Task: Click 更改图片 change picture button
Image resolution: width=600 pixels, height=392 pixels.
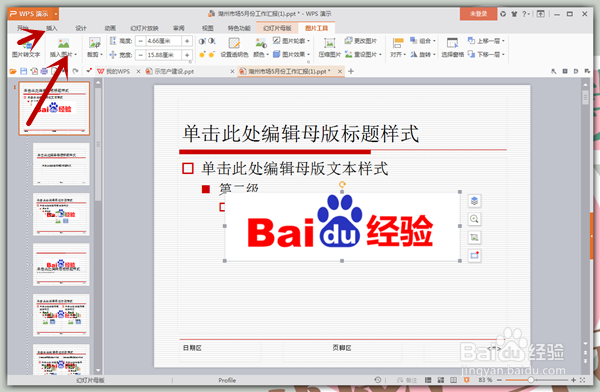Action: click(360, 41)
